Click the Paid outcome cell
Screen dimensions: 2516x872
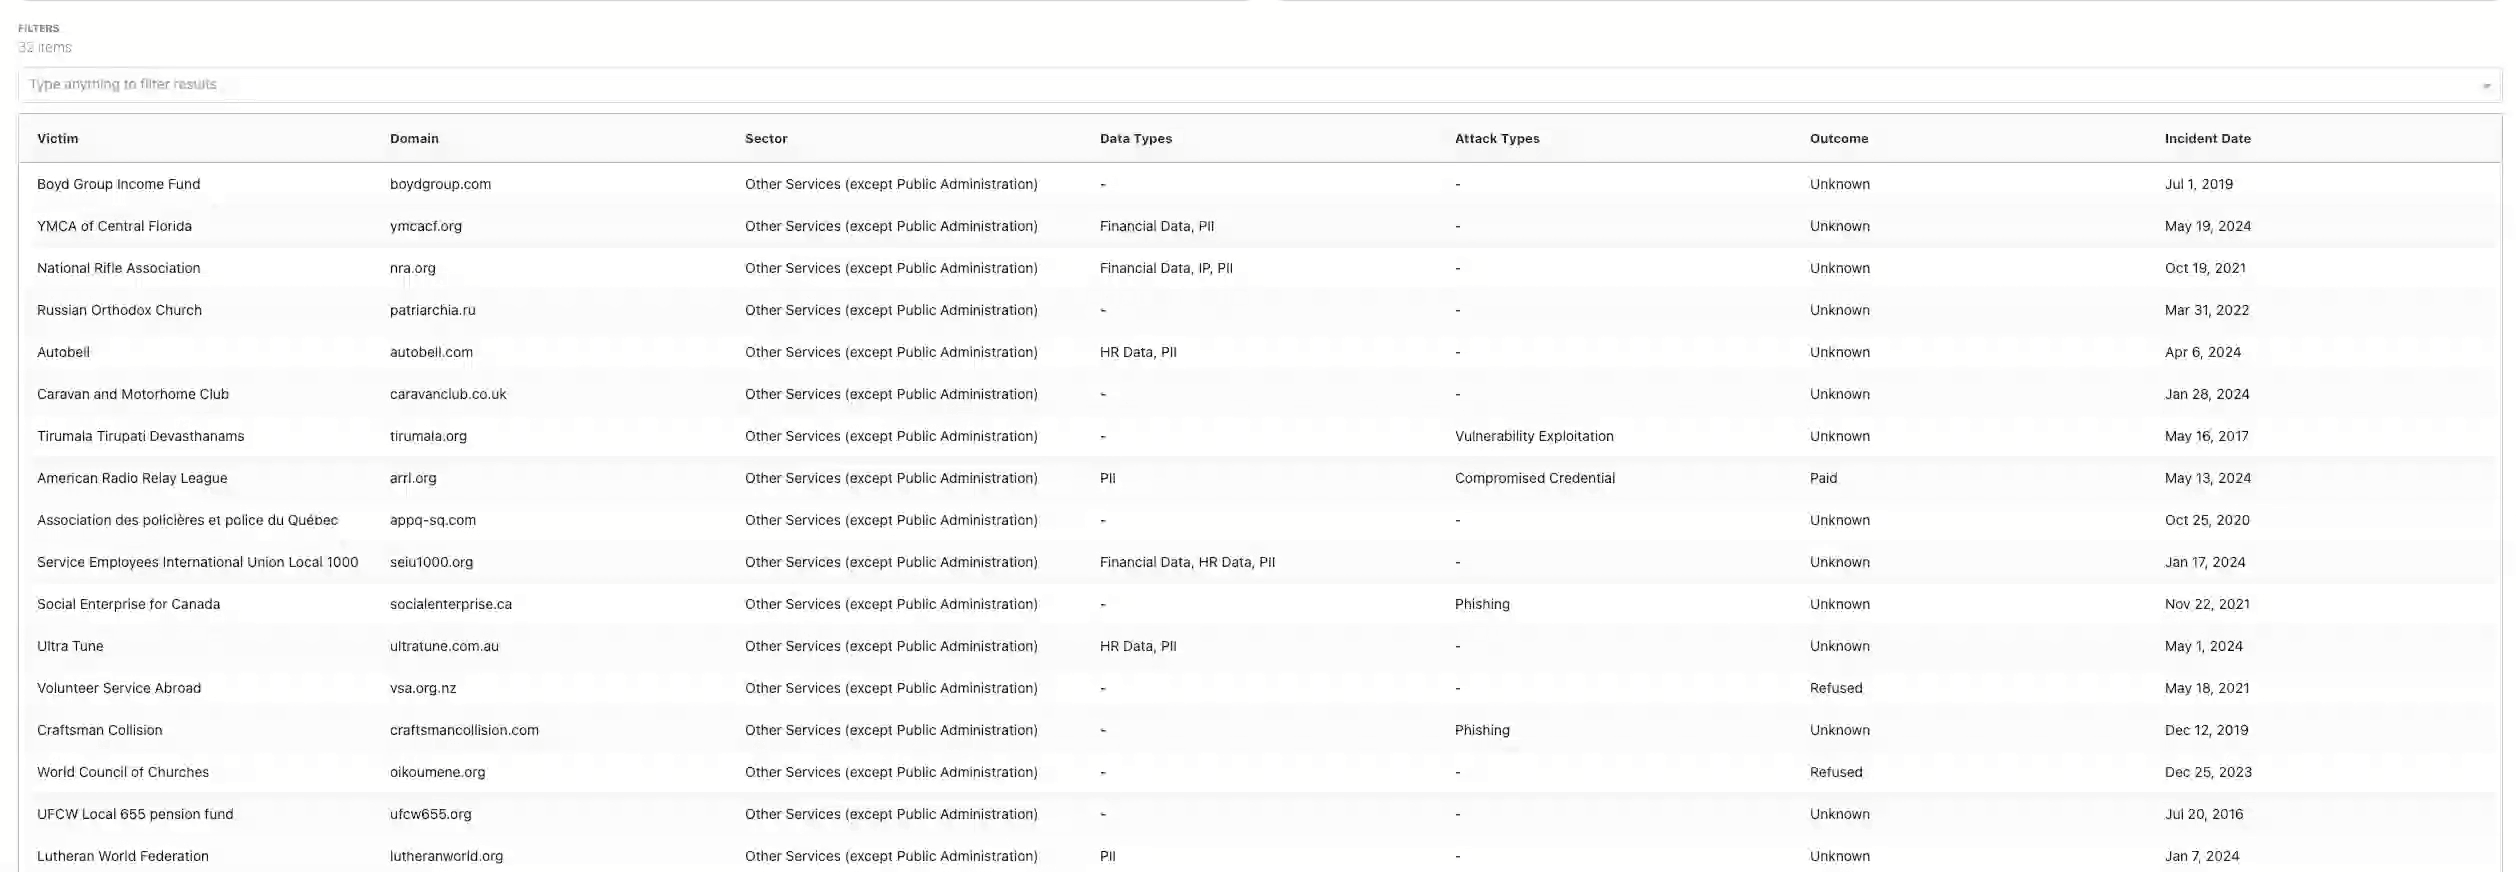(1823, 478)
